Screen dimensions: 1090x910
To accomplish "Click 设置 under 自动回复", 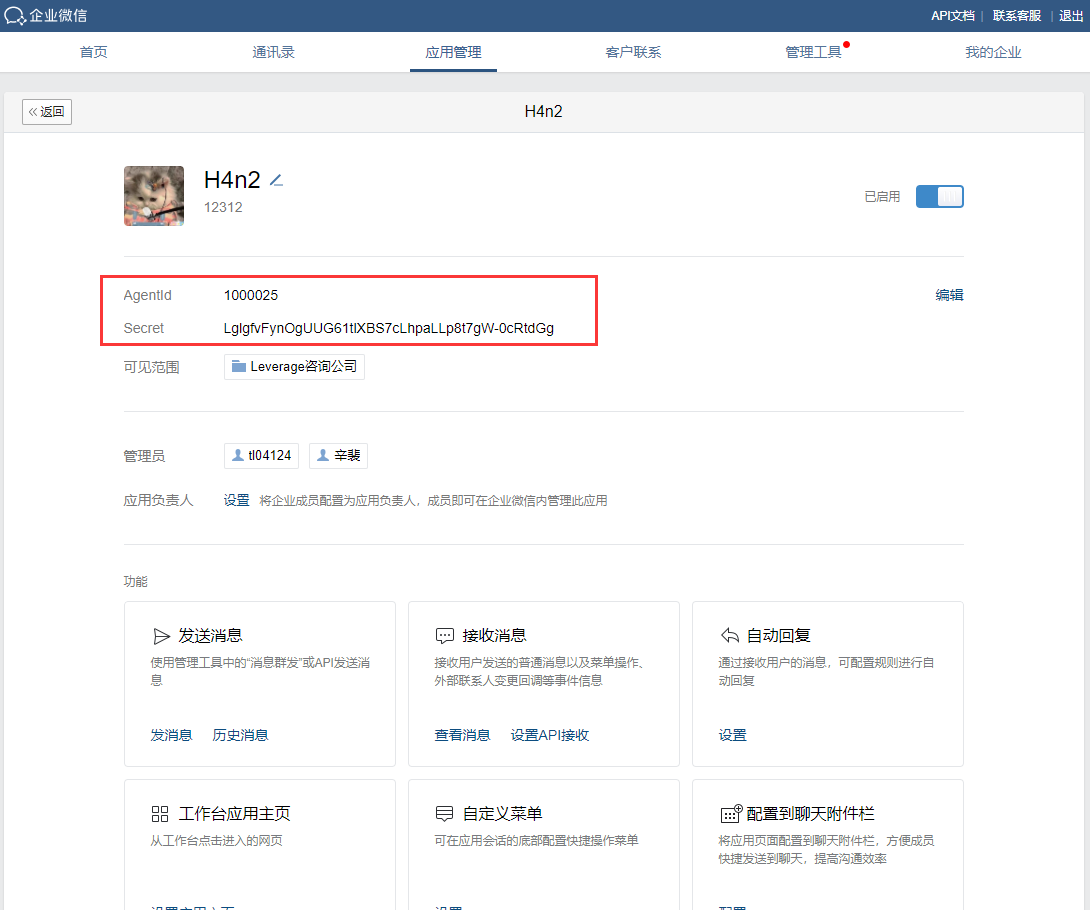I will pos(733,736).
